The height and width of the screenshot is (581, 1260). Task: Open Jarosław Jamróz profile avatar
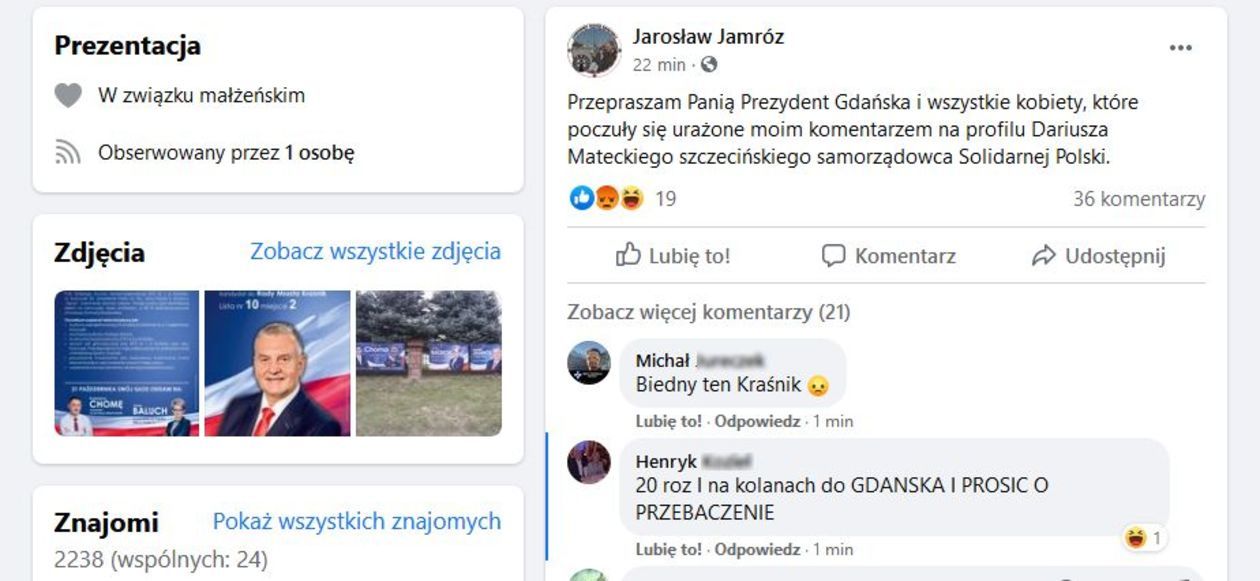coord(595,50)
